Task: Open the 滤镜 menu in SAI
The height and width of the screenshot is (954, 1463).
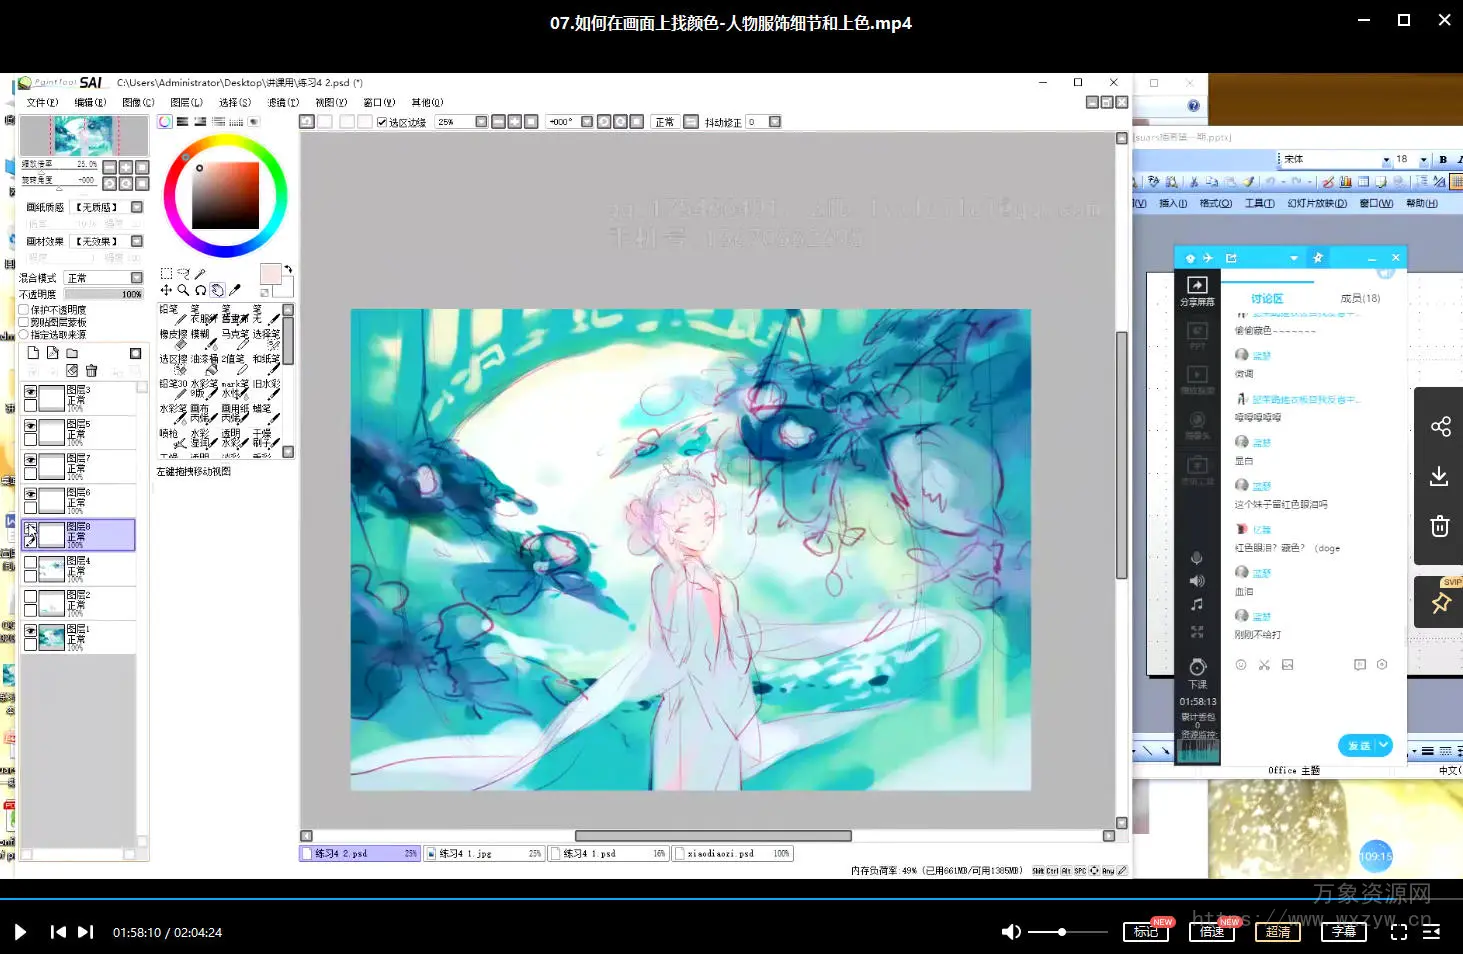Action: pos(282,102)
